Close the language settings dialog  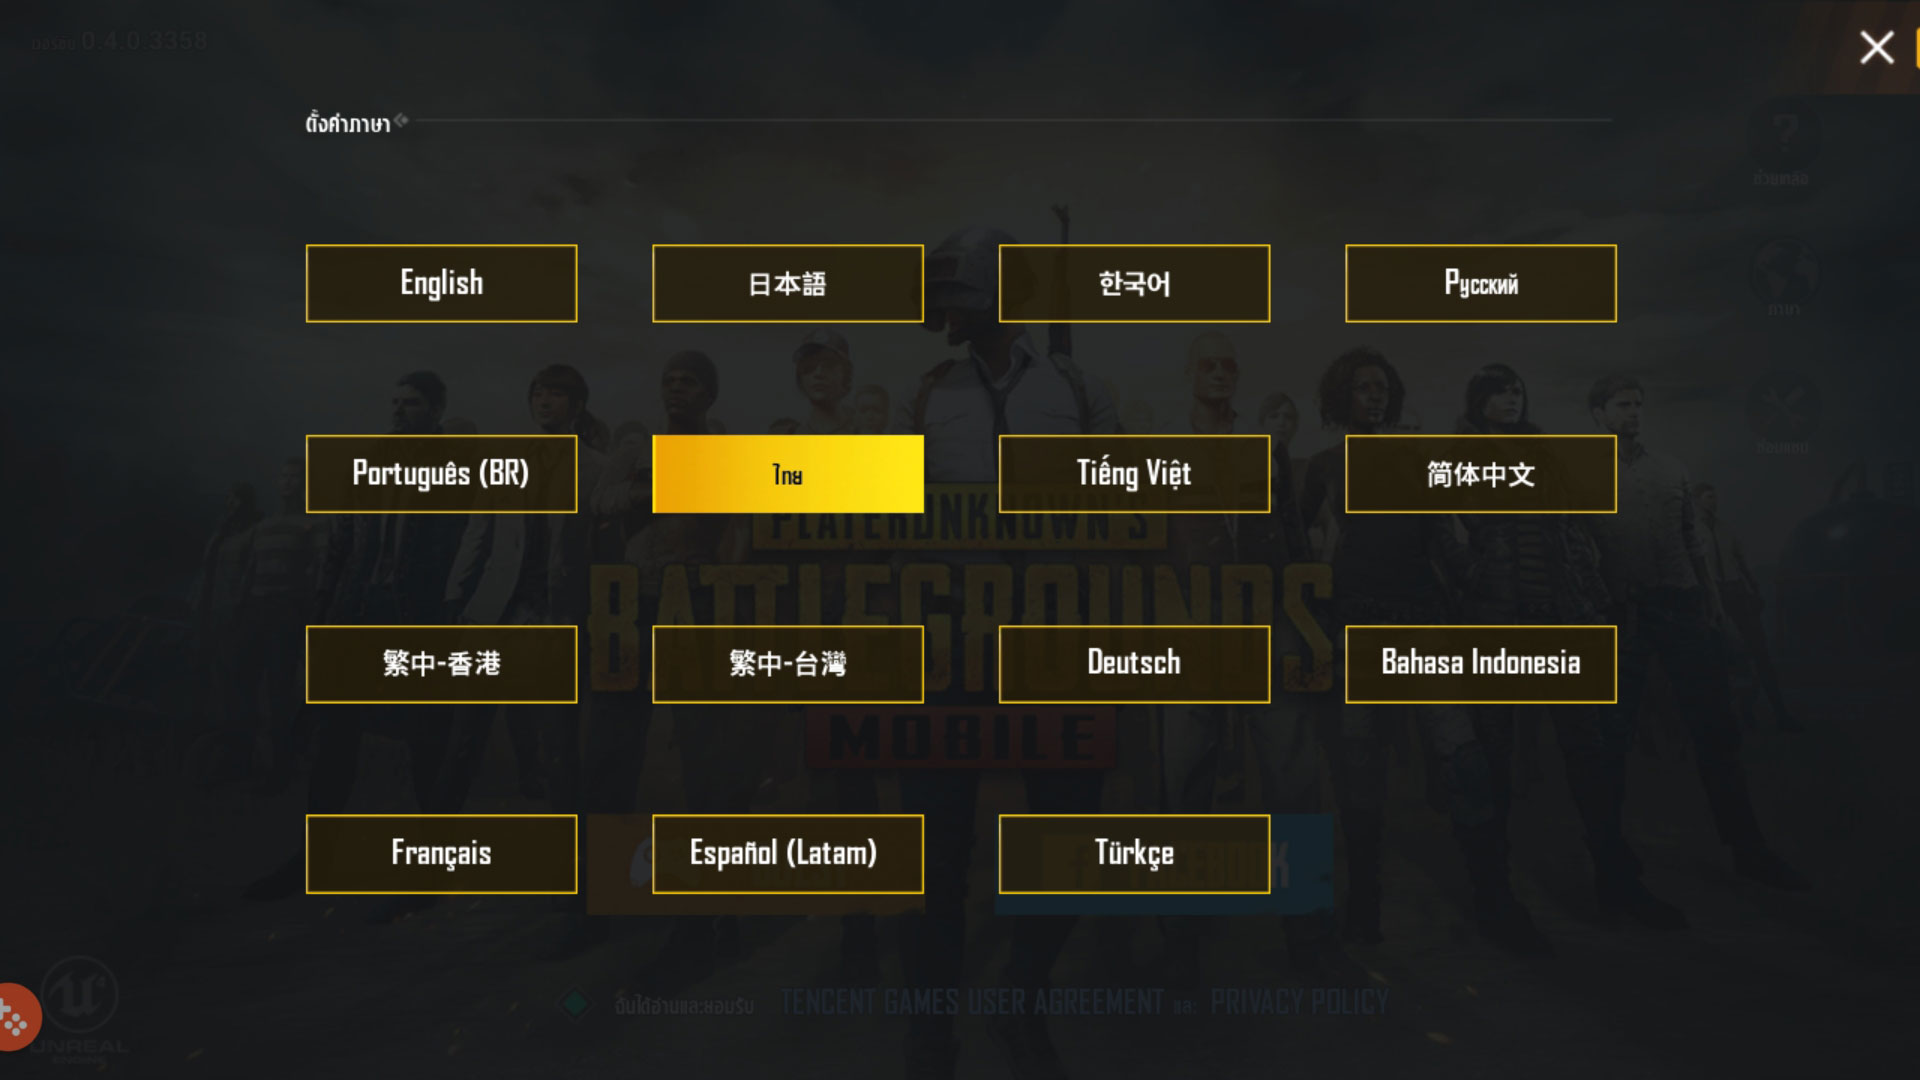pyautogui.click(x=1876, y=47)
